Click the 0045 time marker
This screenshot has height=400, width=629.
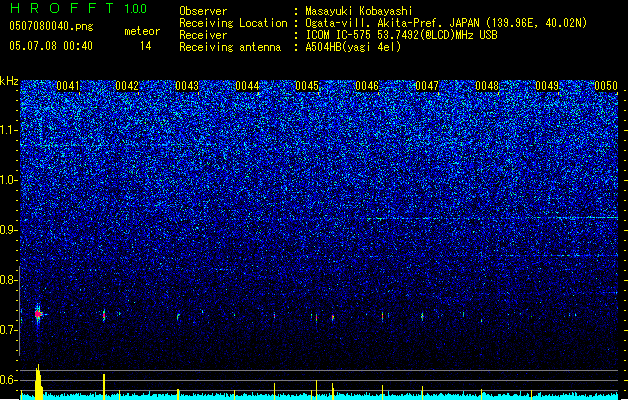click(307, 86)
